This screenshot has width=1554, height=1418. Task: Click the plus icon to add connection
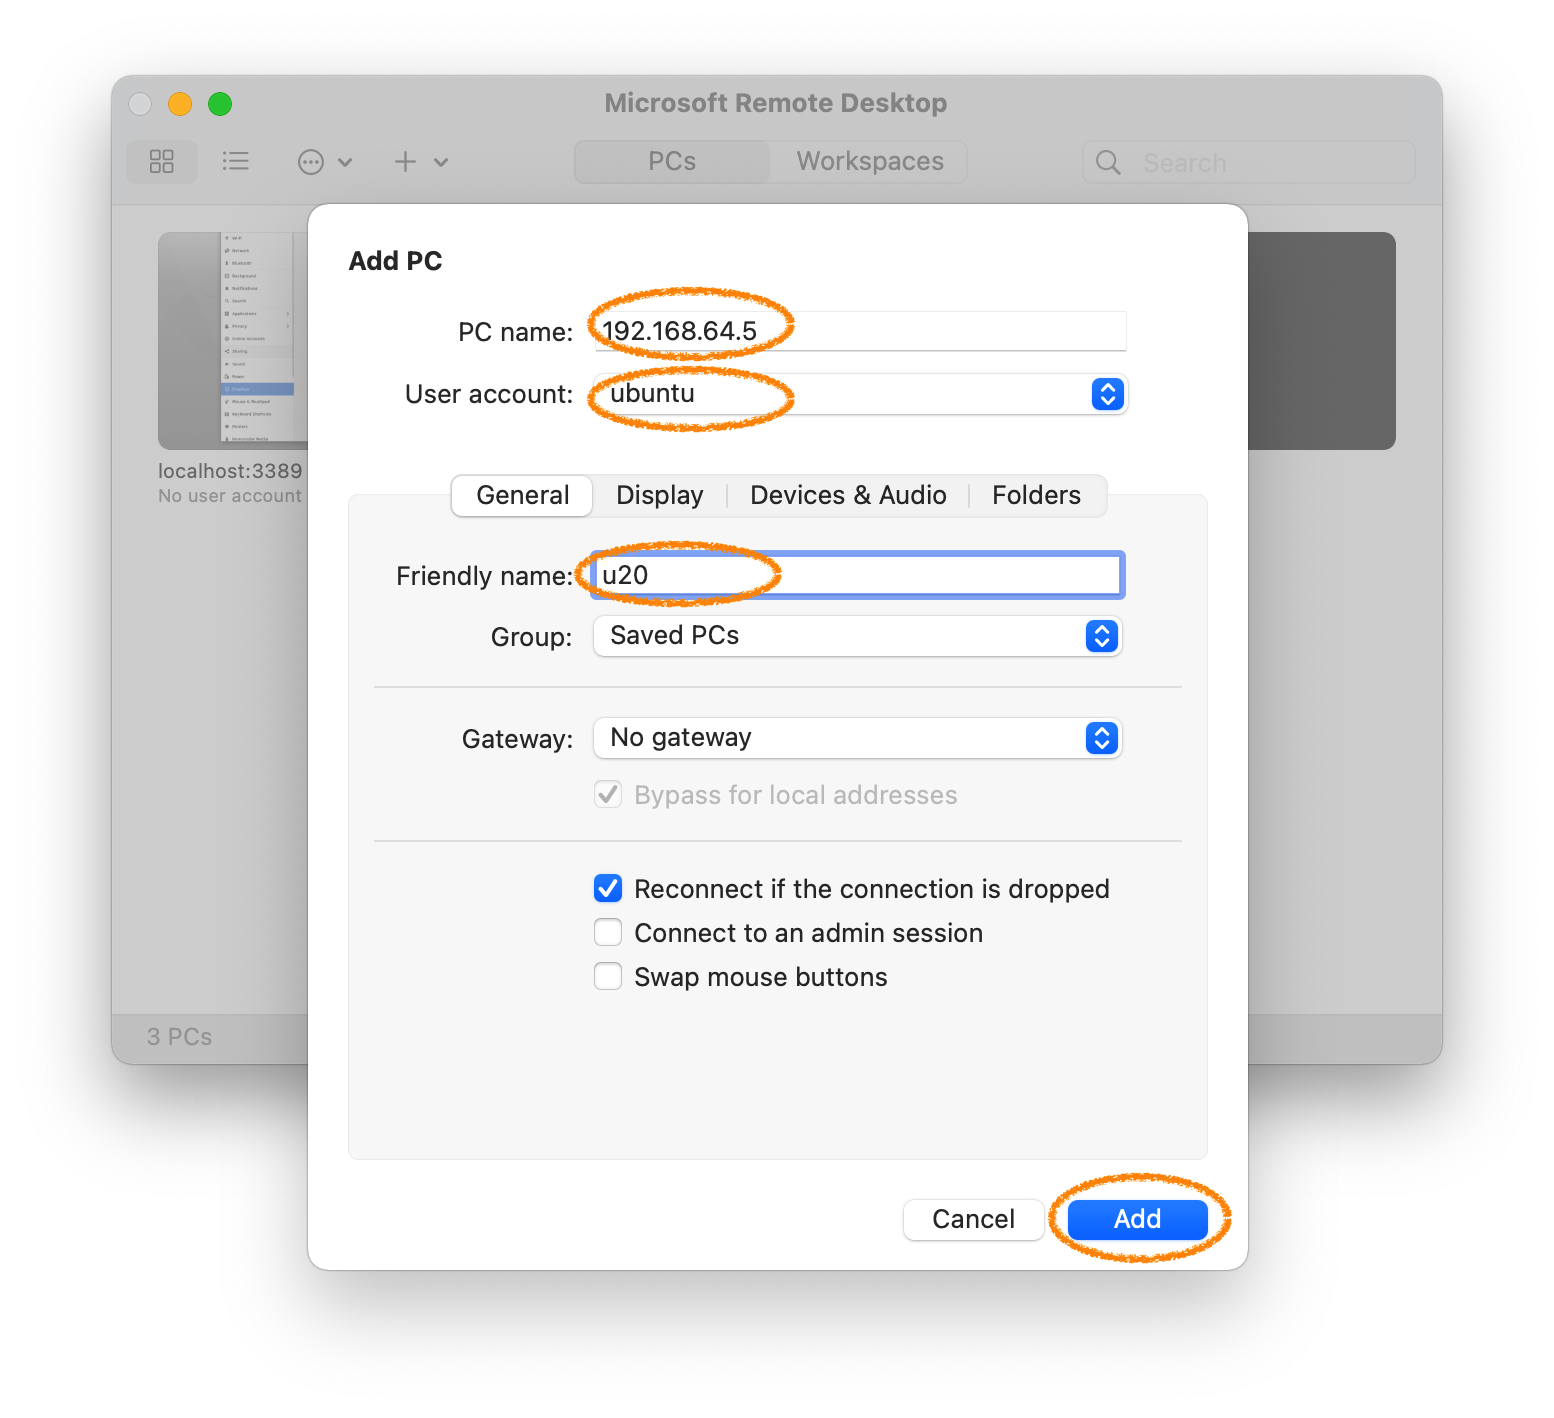(405, 162)
